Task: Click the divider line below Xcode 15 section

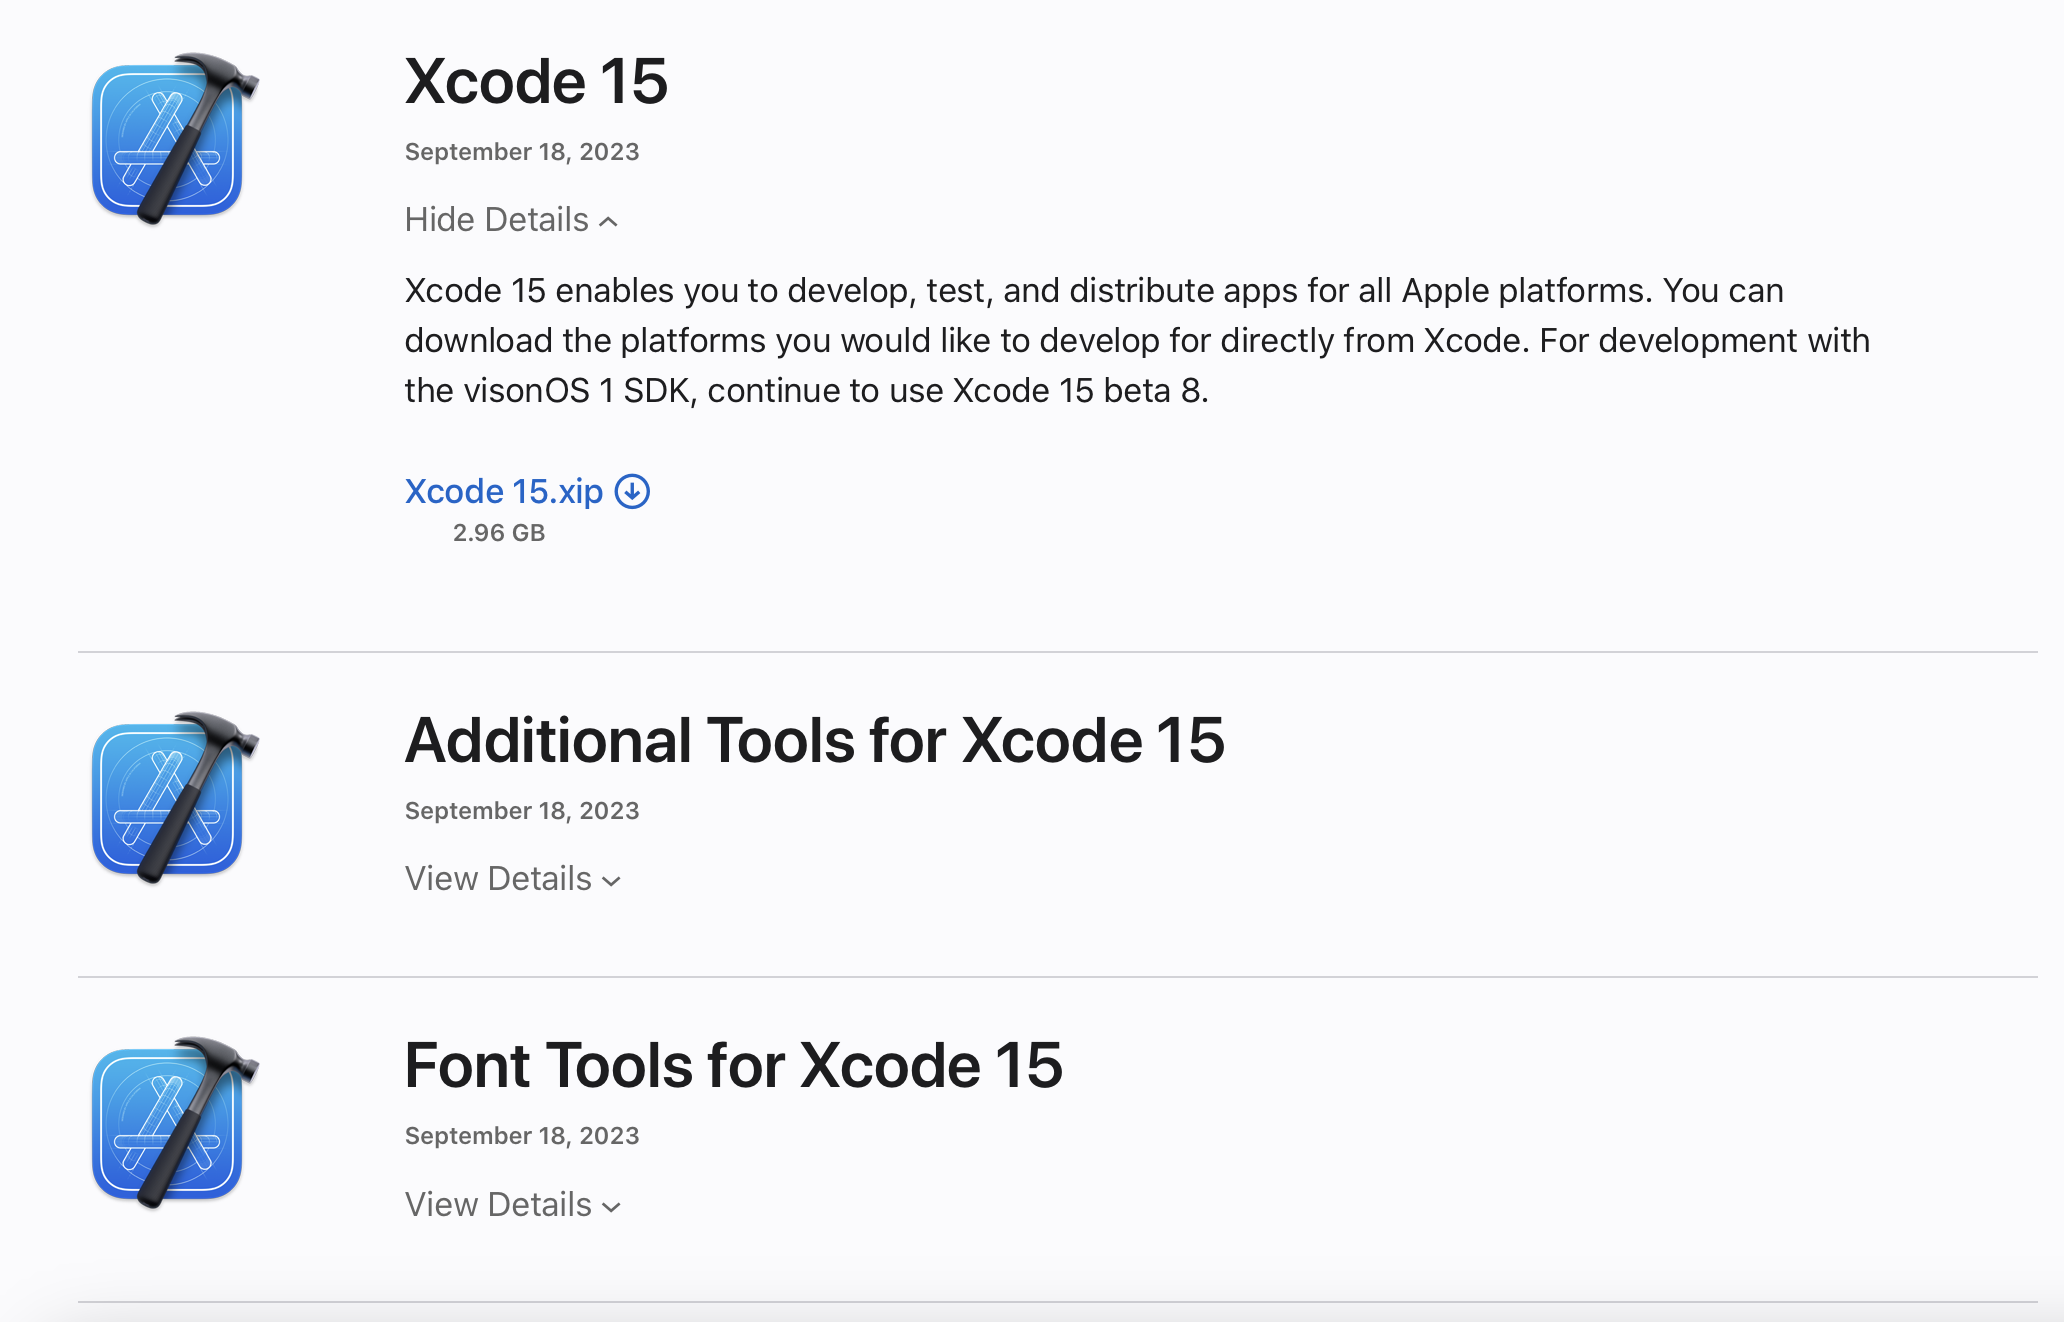Action: pyautogui.click(x=1057, y=652)
